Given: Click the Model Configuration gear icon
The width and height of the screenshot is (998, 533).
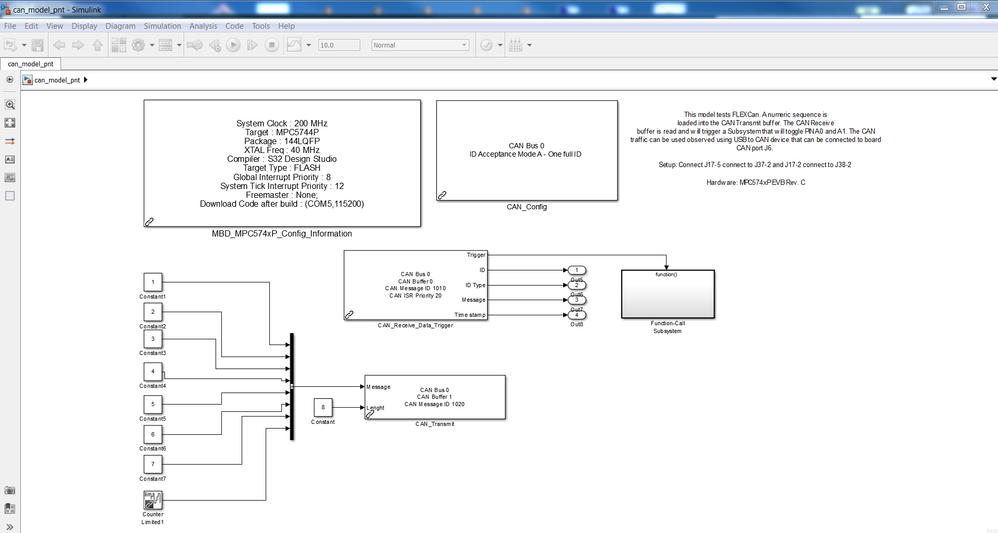Looking at the screenshot, I should coord(138,45).
